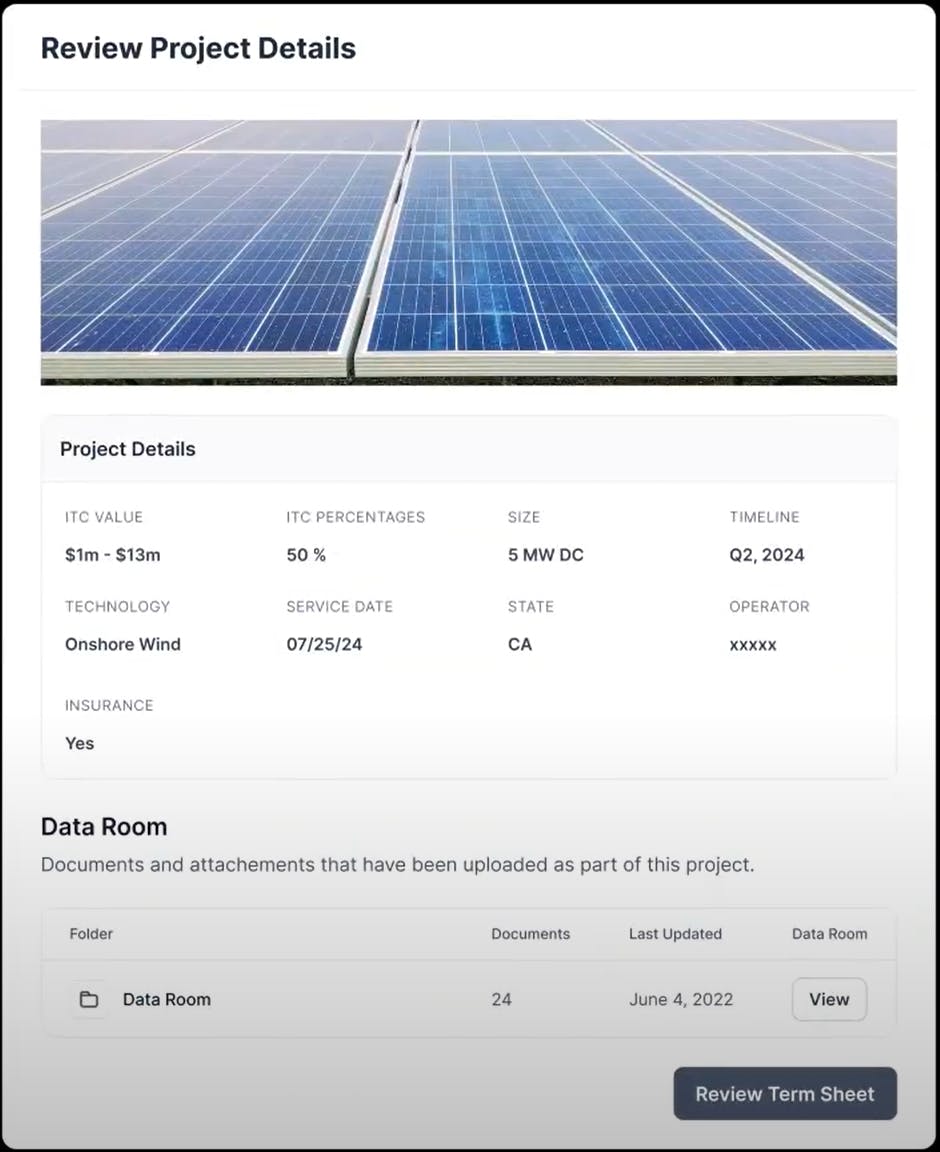
Task: Click the Last Updated column header
Action: click(675, 934)
